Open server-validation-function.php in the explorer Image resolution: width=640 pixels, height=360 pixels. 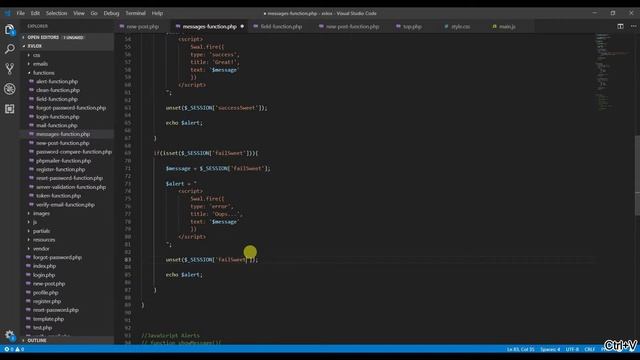67,187
